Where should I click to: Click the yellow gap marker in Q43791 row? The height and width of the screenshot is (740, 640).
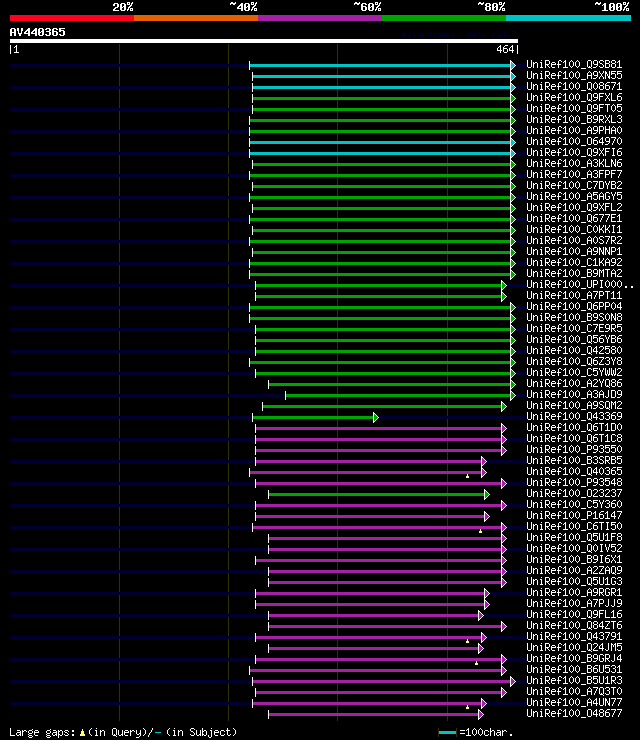click(x=468, y=641)
